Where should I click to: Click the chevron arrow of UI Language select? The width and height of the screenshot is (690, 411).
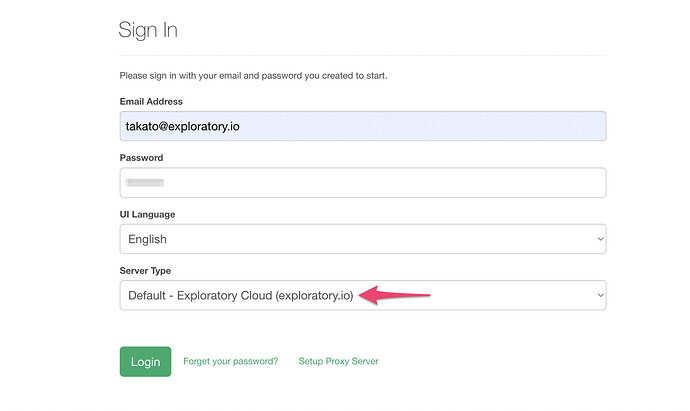600,239
